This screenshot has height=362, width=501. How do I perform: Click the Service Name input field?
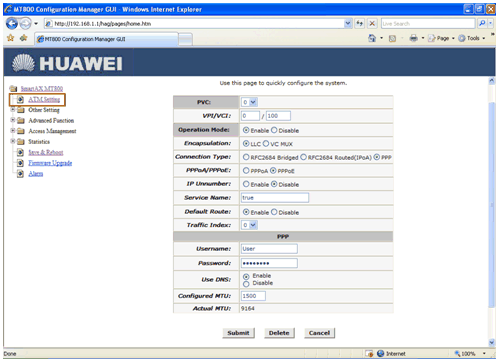(x=275, y=198)
